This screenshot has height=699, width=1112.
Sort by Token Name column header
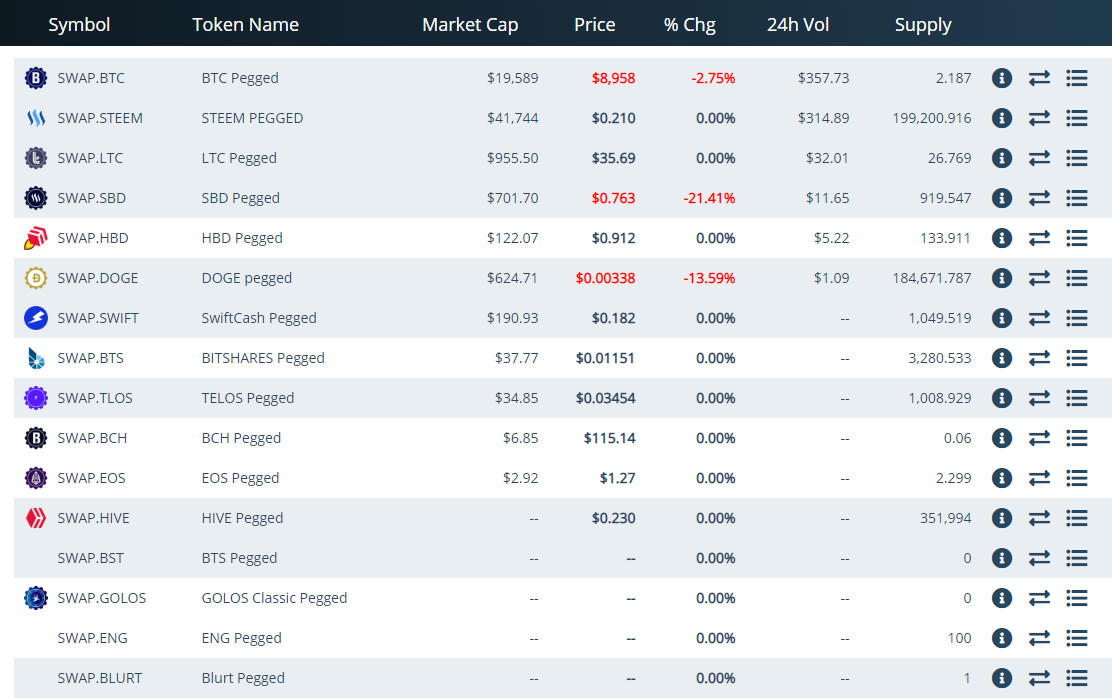pyautogui.click(x=245, y=25)
